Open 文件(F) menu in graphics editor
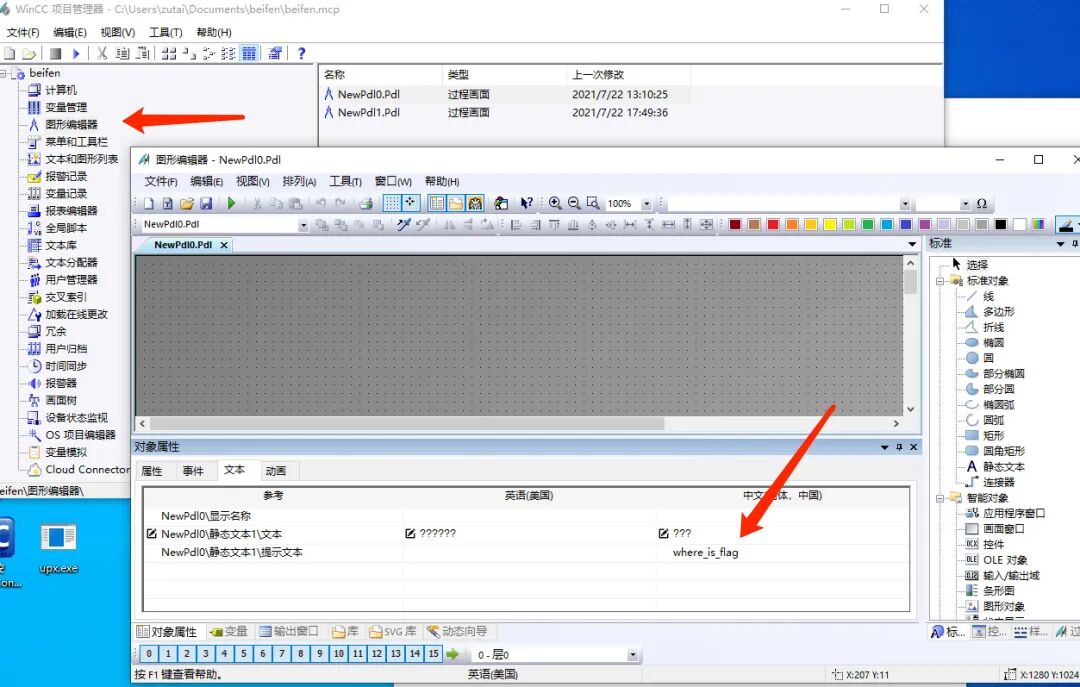Image resolution: width=1080 pixels, height=687 pixels. tap(160, 181)
